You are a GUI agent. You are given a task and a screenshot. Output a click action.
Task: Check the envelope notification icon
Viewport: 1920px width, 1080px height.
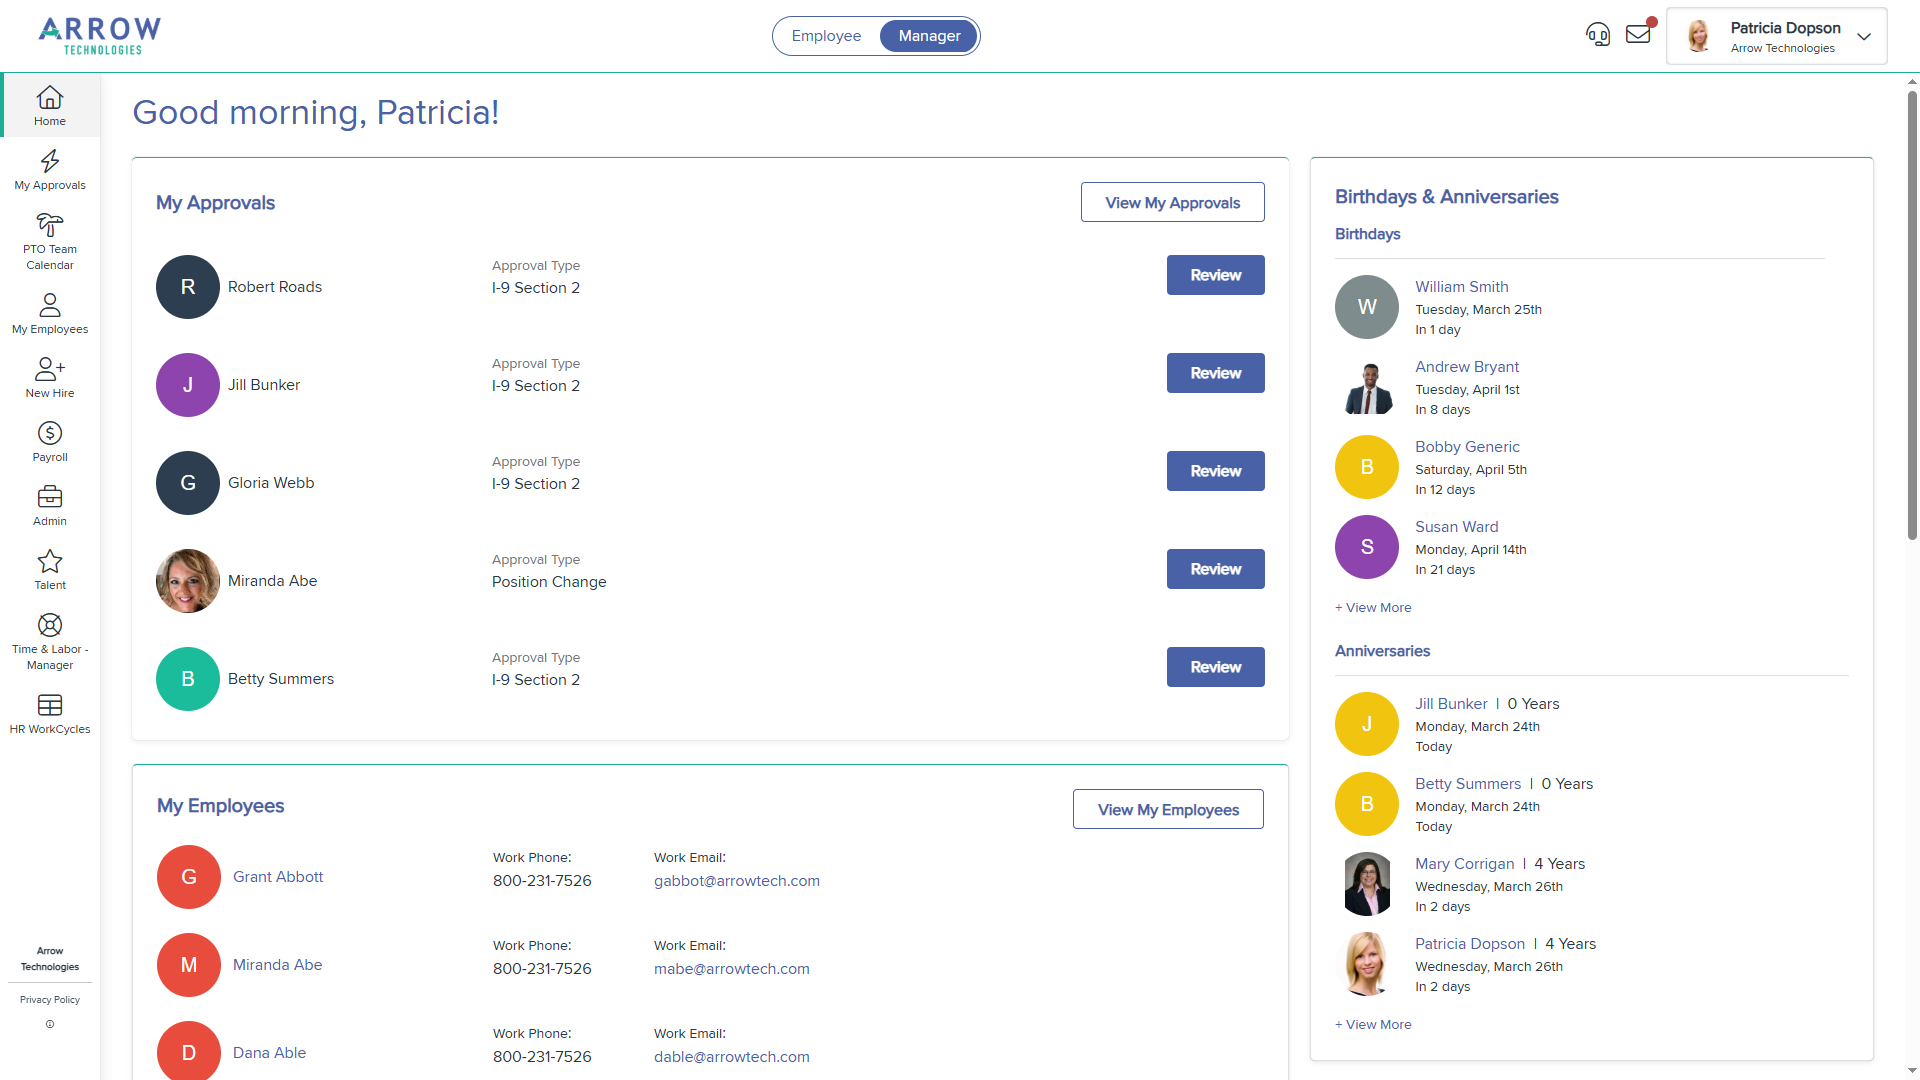click(1638, 33)
